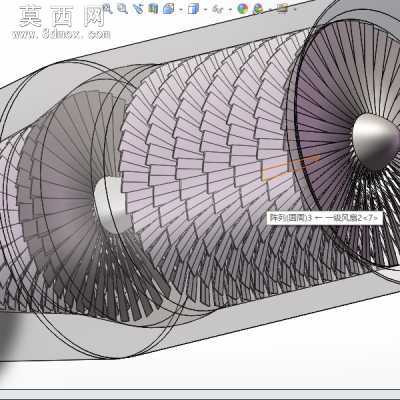Expand the Display Style dropdown arrow
The height and width of the screenshot is (400, 400).
click(205, 9)
